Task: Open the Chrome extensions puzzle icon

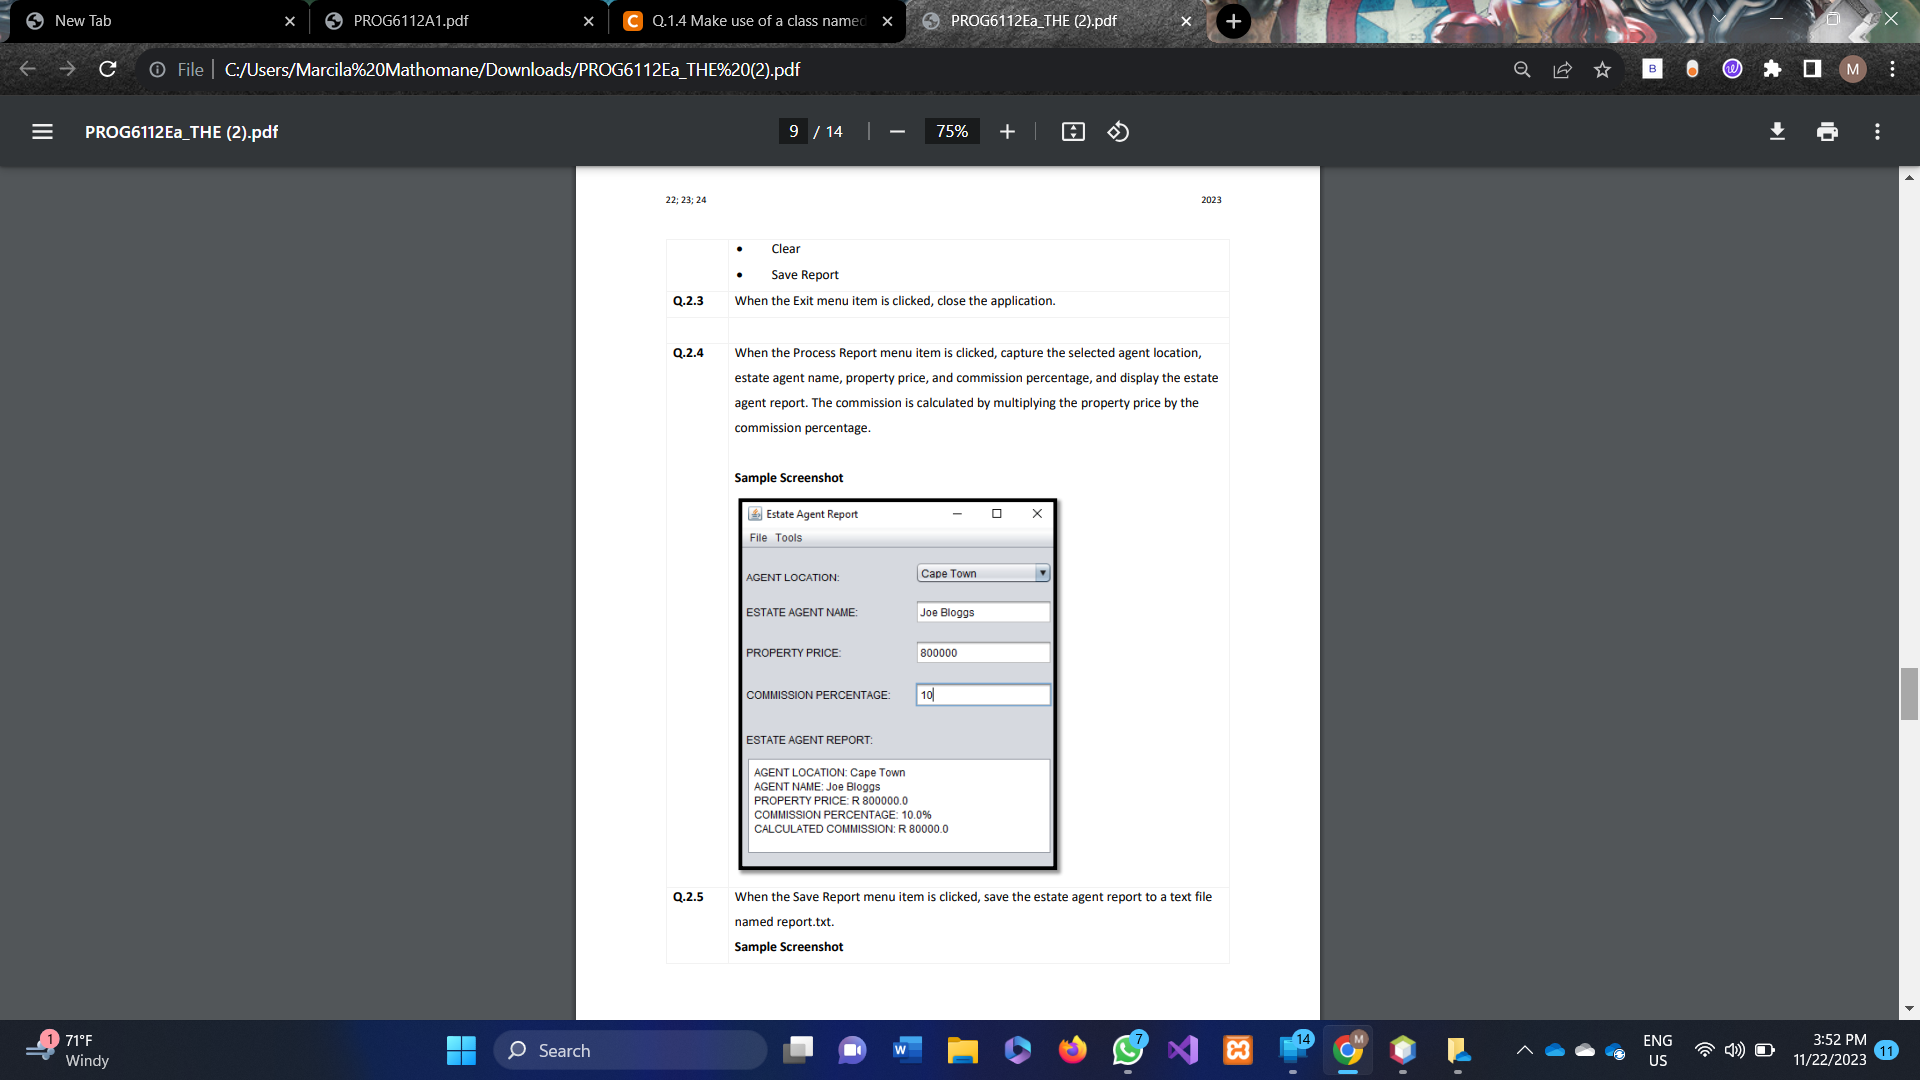Action: click(x=1772, y=69)
